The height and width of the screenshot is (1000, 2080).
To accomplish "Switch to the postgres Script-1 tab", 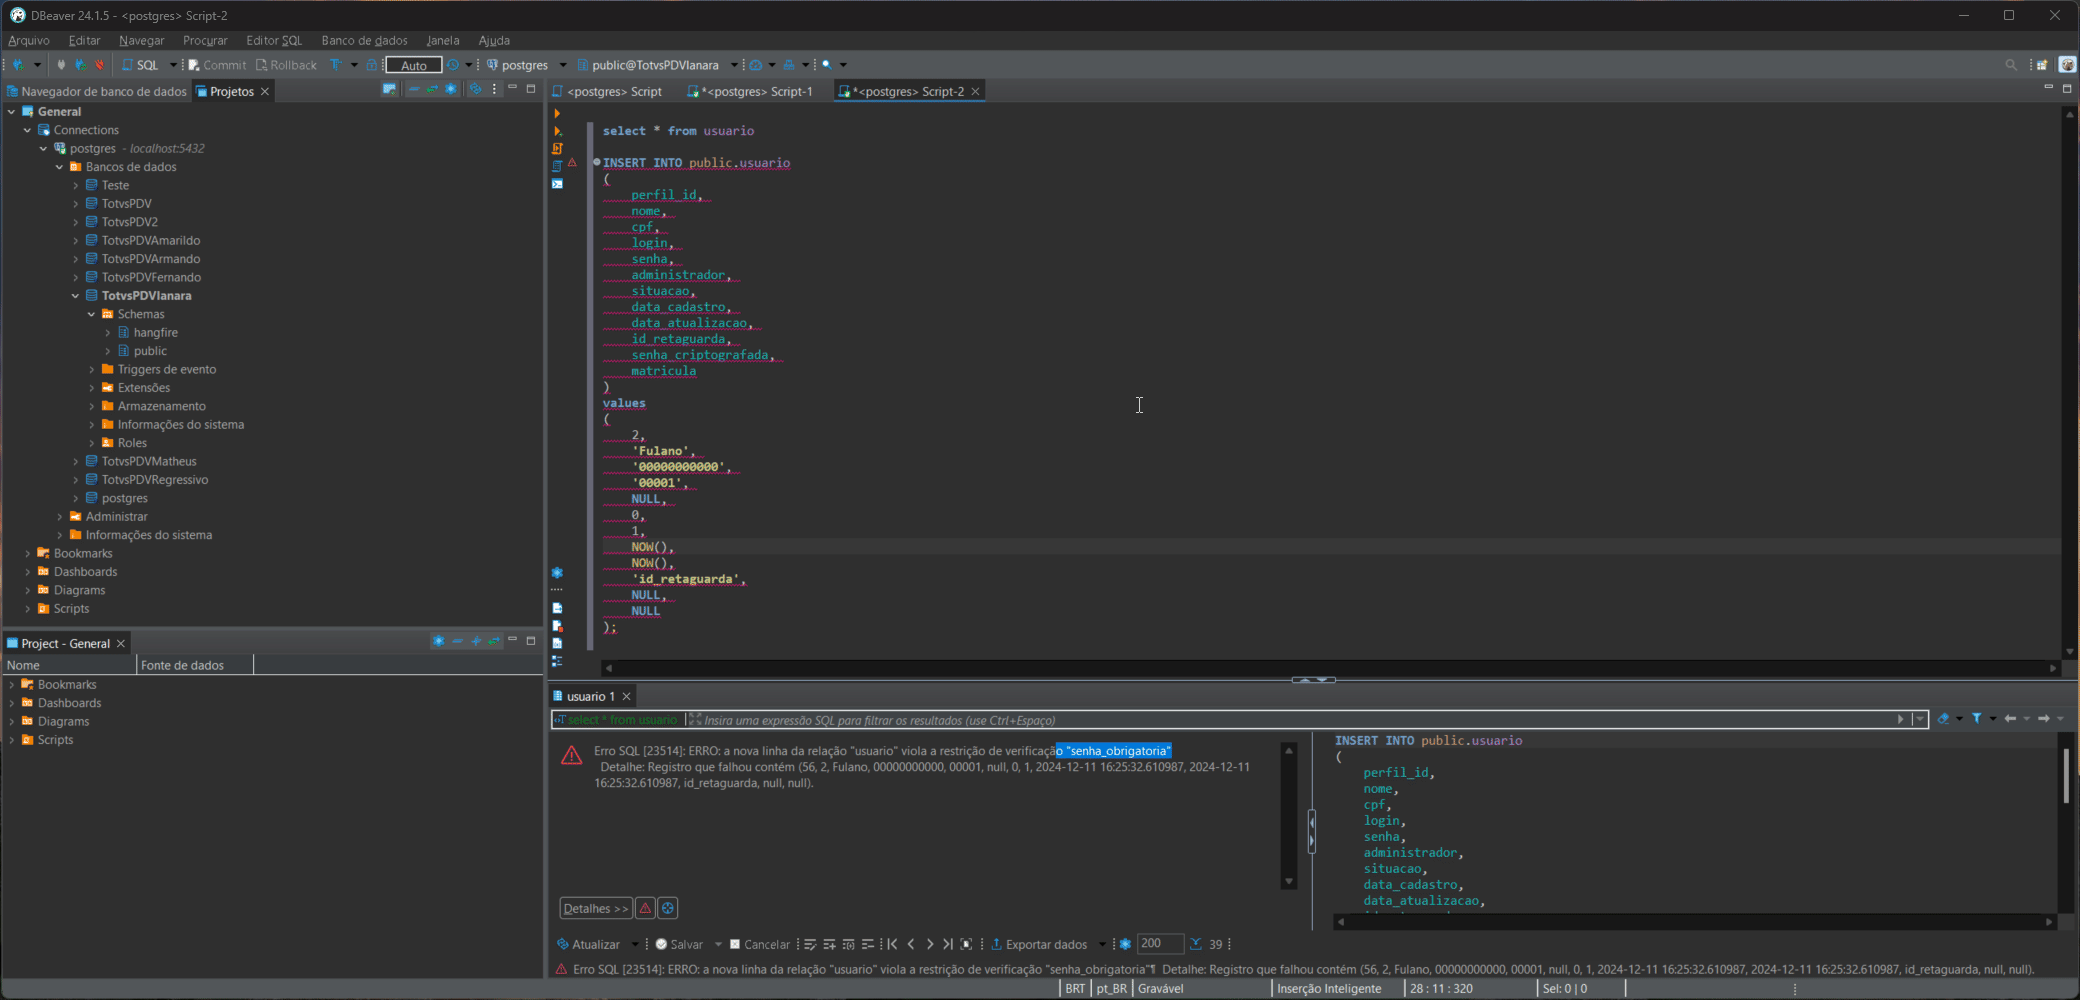I will point(756,91).
